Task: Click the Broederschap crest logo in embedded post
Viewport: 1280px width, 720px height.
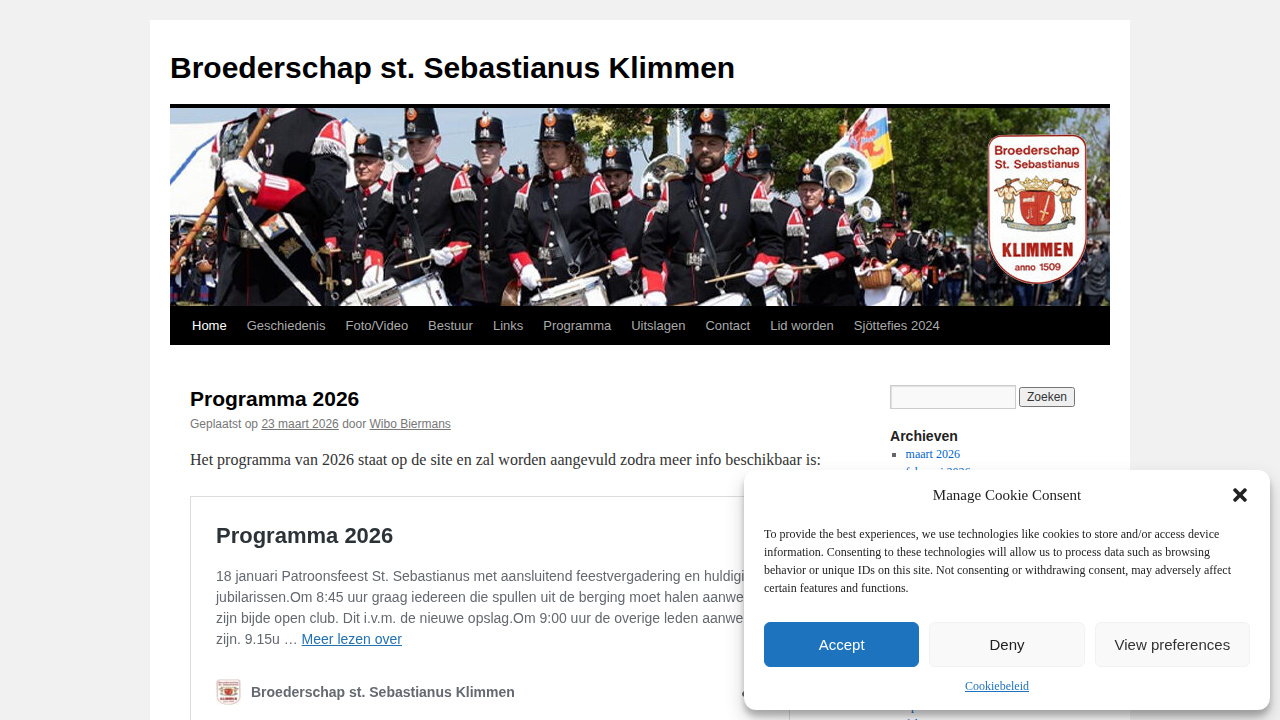Action: coord(228,691)
